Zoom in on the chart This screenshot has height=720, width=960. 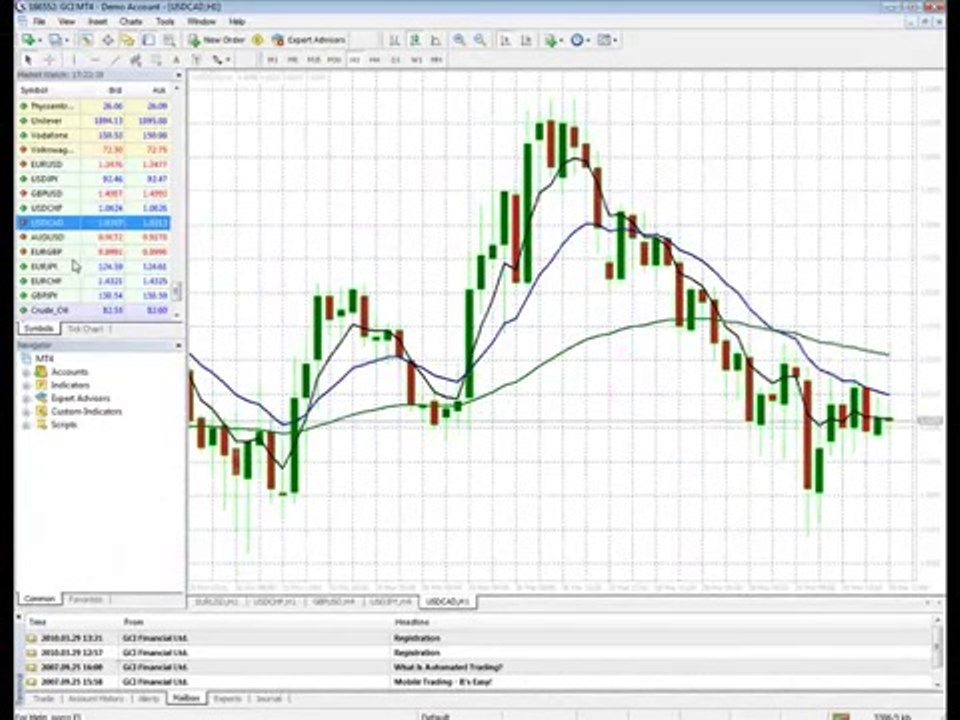point(459,40)
